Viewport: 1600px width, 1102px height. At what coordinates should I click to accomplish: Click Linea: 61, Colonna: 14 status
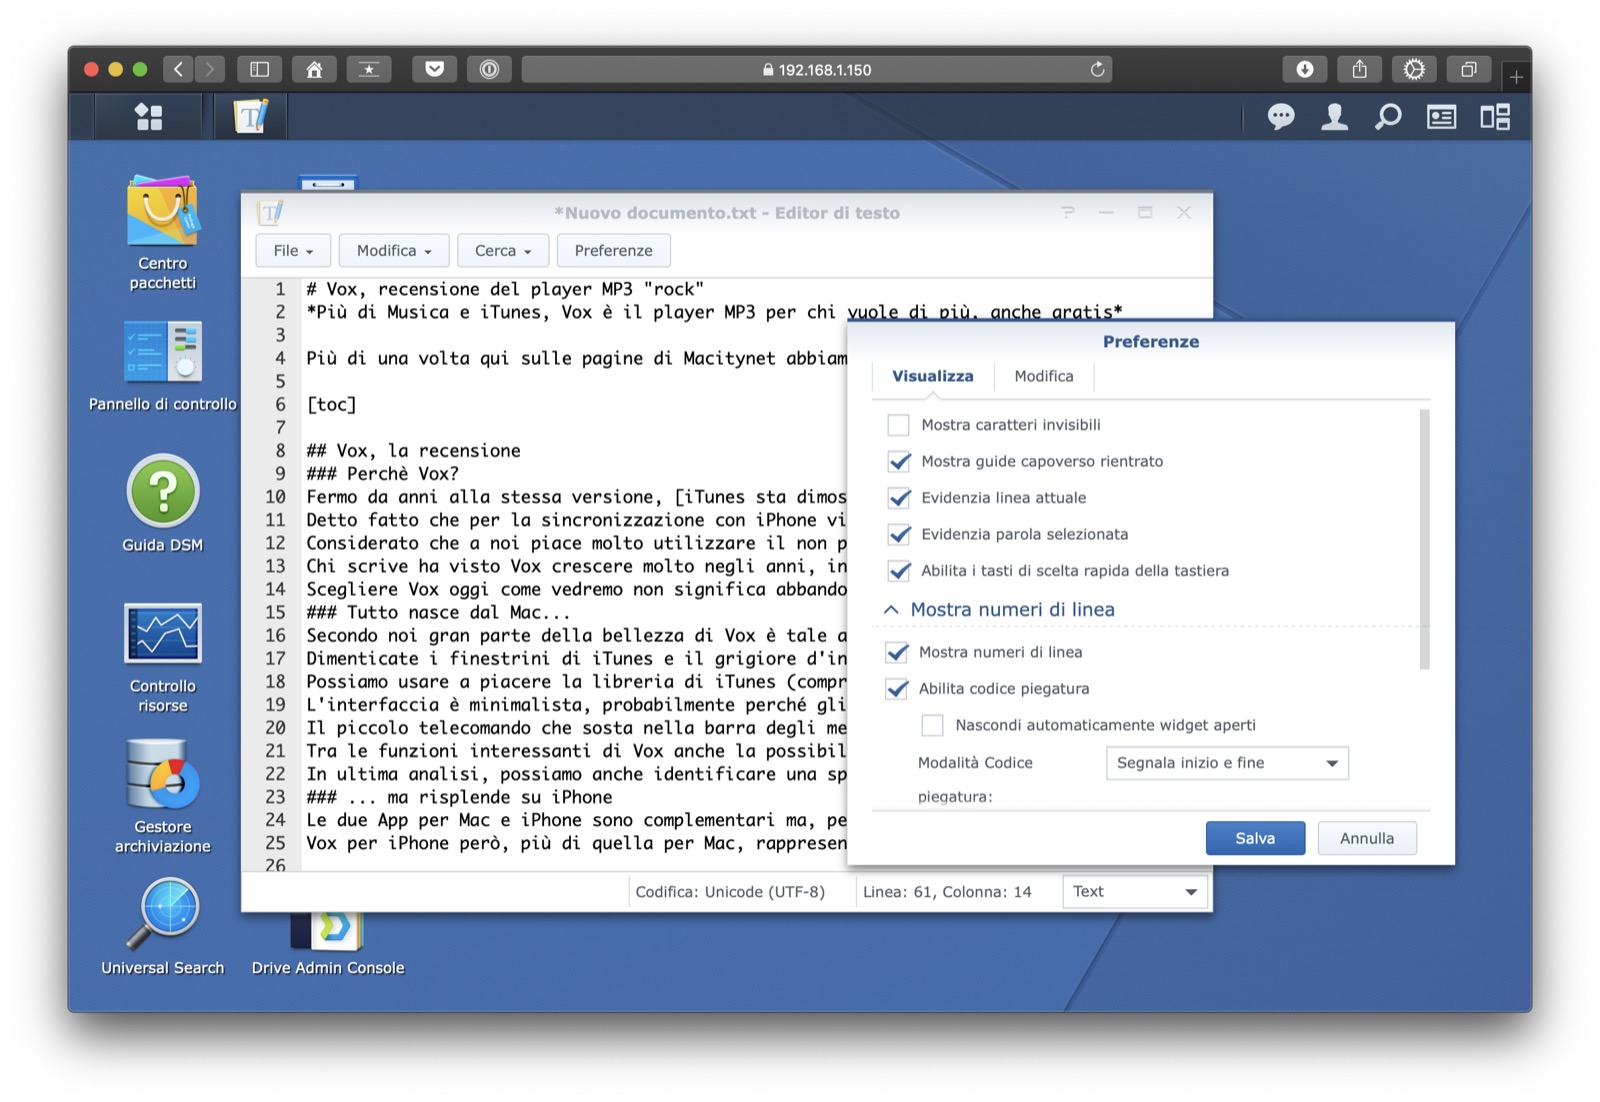(x=947, y=892)
